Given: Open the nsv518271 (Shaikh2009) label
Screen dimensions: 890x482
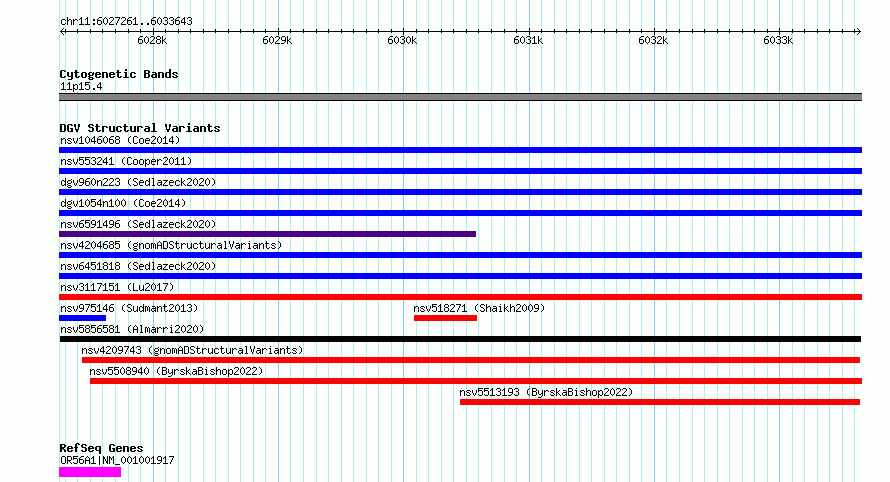Looking at the screenshot, I should (479, 308).
